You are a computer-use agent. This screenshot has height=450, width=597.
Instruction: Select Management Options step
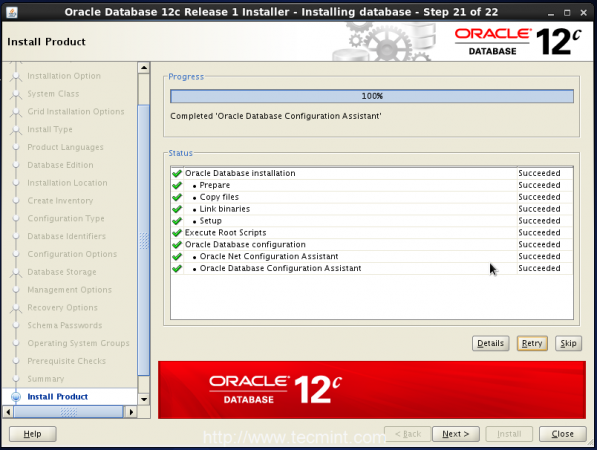pos(70,290)
